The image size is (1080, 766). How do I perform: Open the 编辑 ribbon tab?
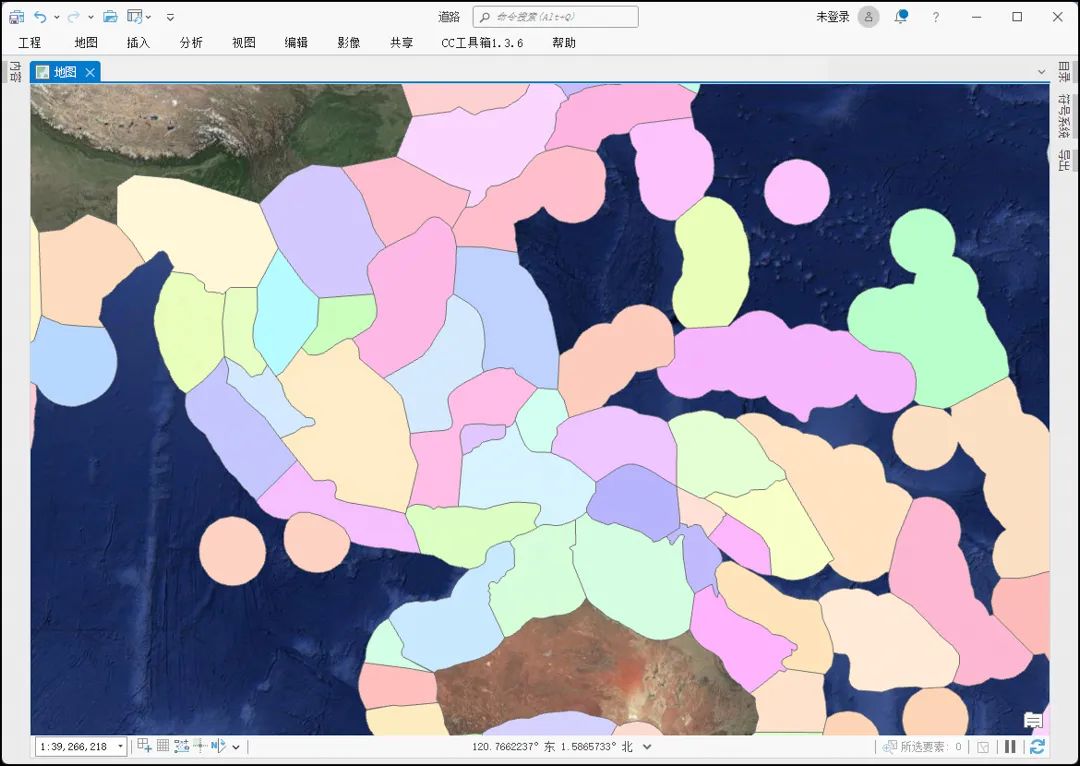point(296,43)
